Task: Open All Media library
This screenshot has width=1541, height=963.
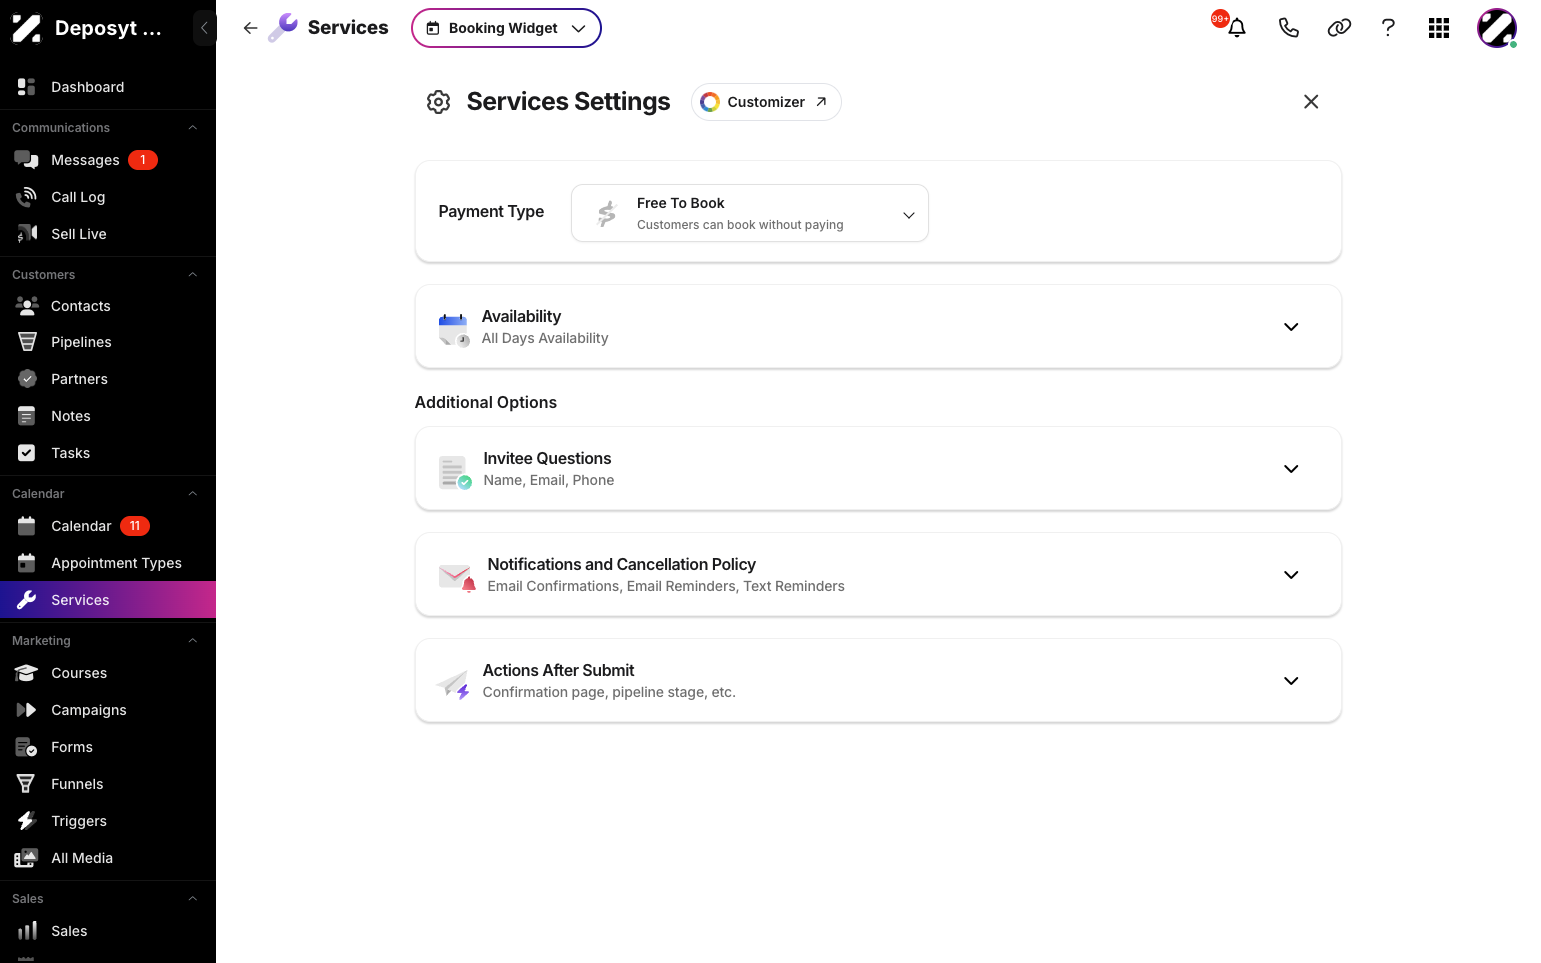Action: click(x=108, y=858)
